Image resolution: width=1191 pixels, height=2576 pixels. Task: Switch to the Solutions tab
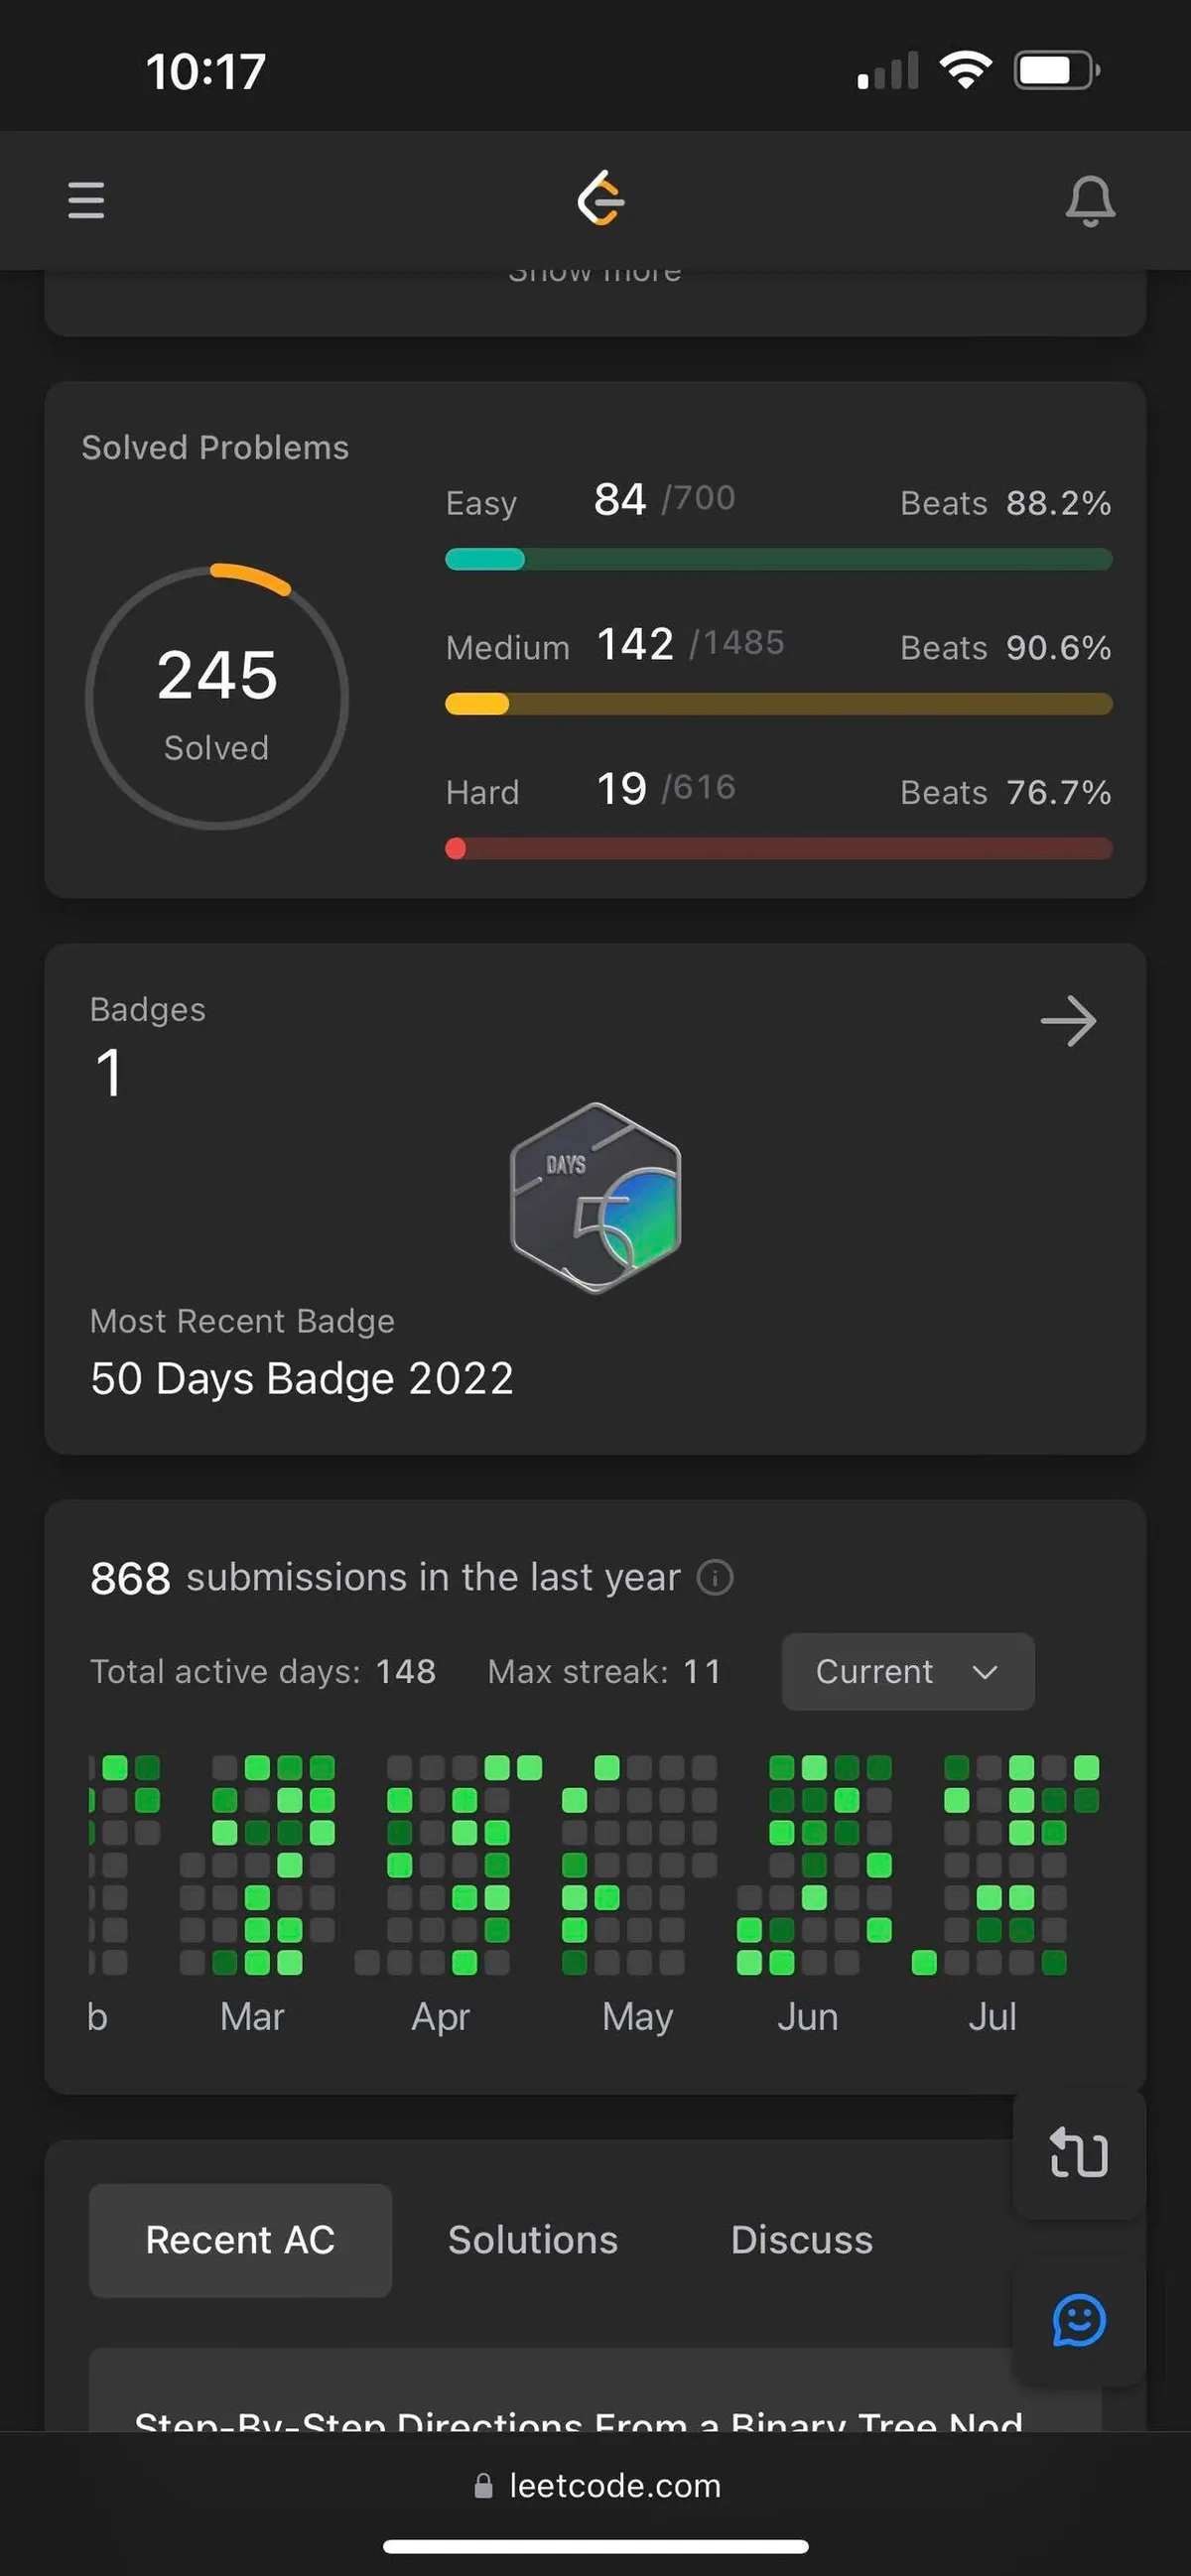[x=533, y=2240]
